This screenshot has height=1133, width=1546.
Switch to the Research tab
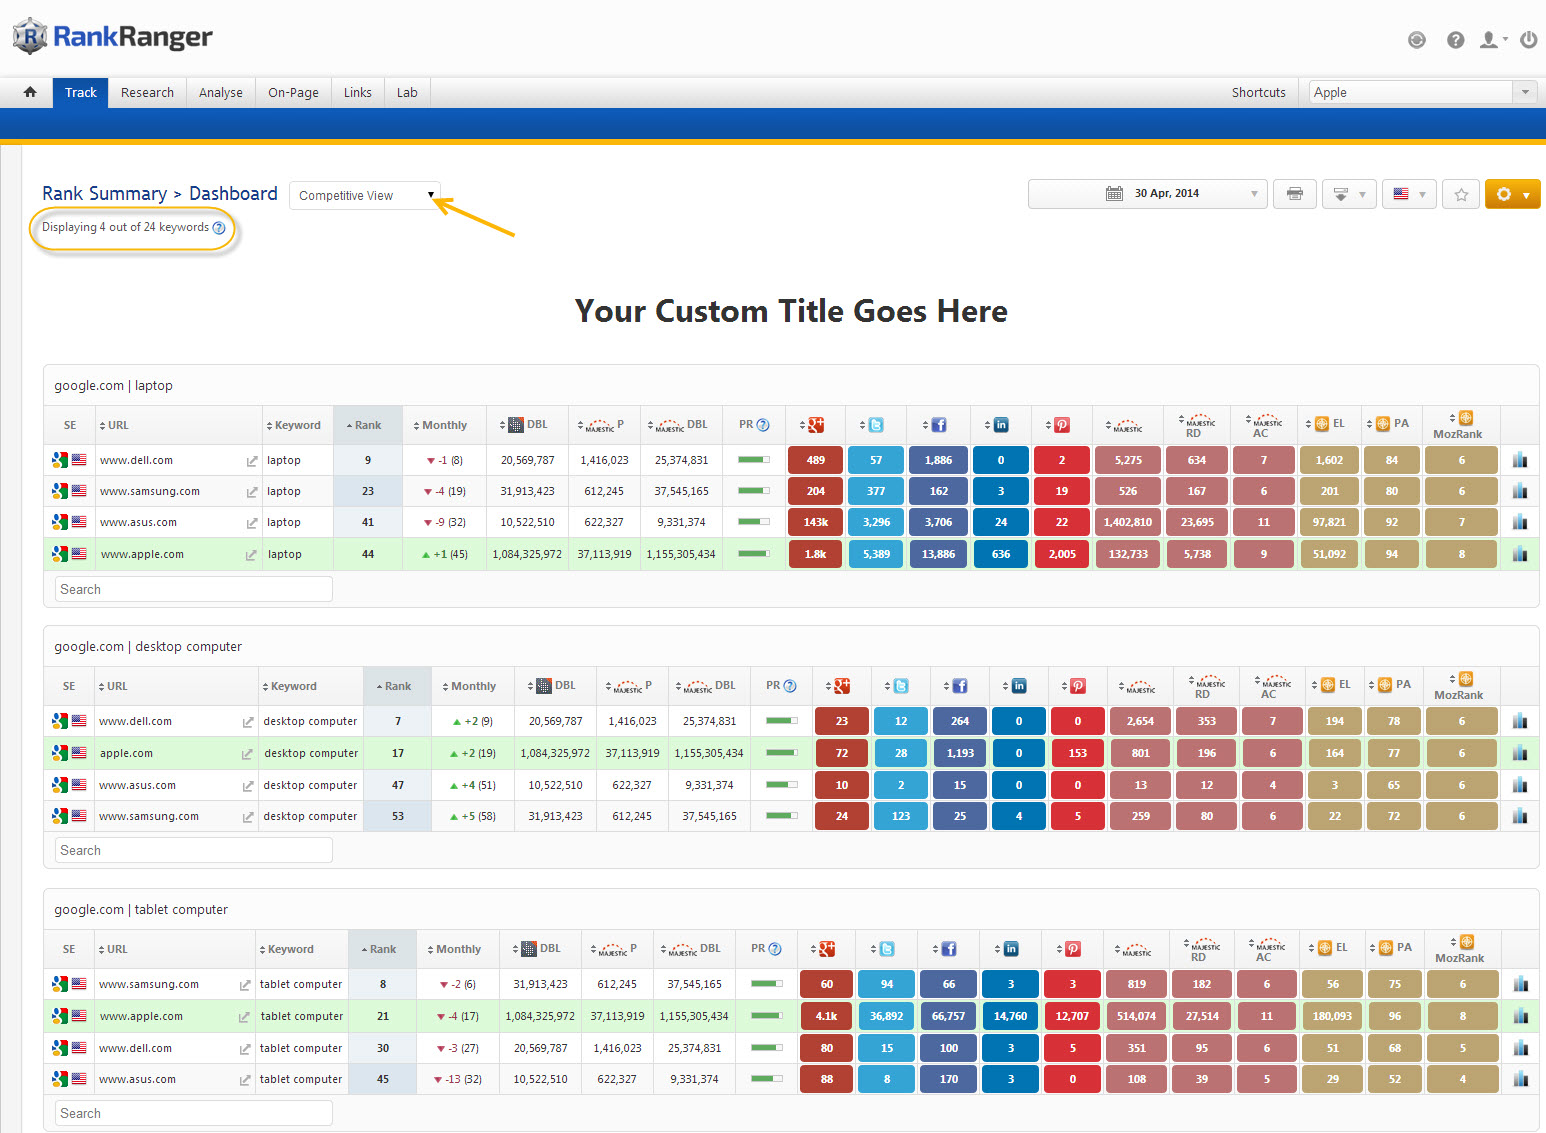(147, 92)
